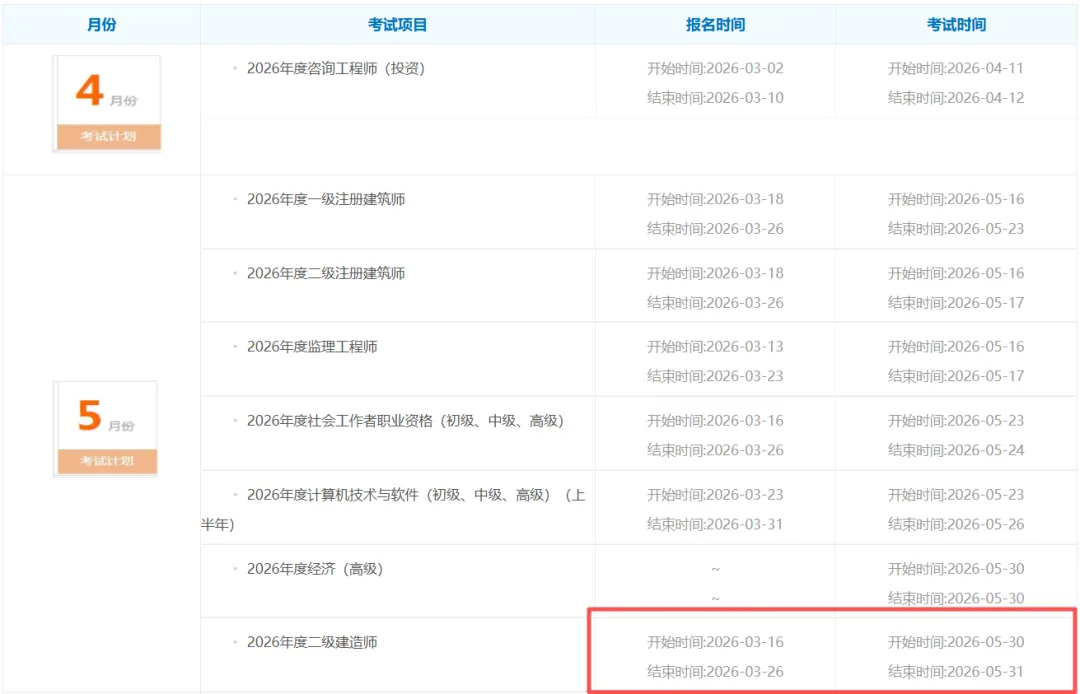Click the bullet before 2026年度监理工程师
The image size is (1080, 694).
(x=236, y=346)
